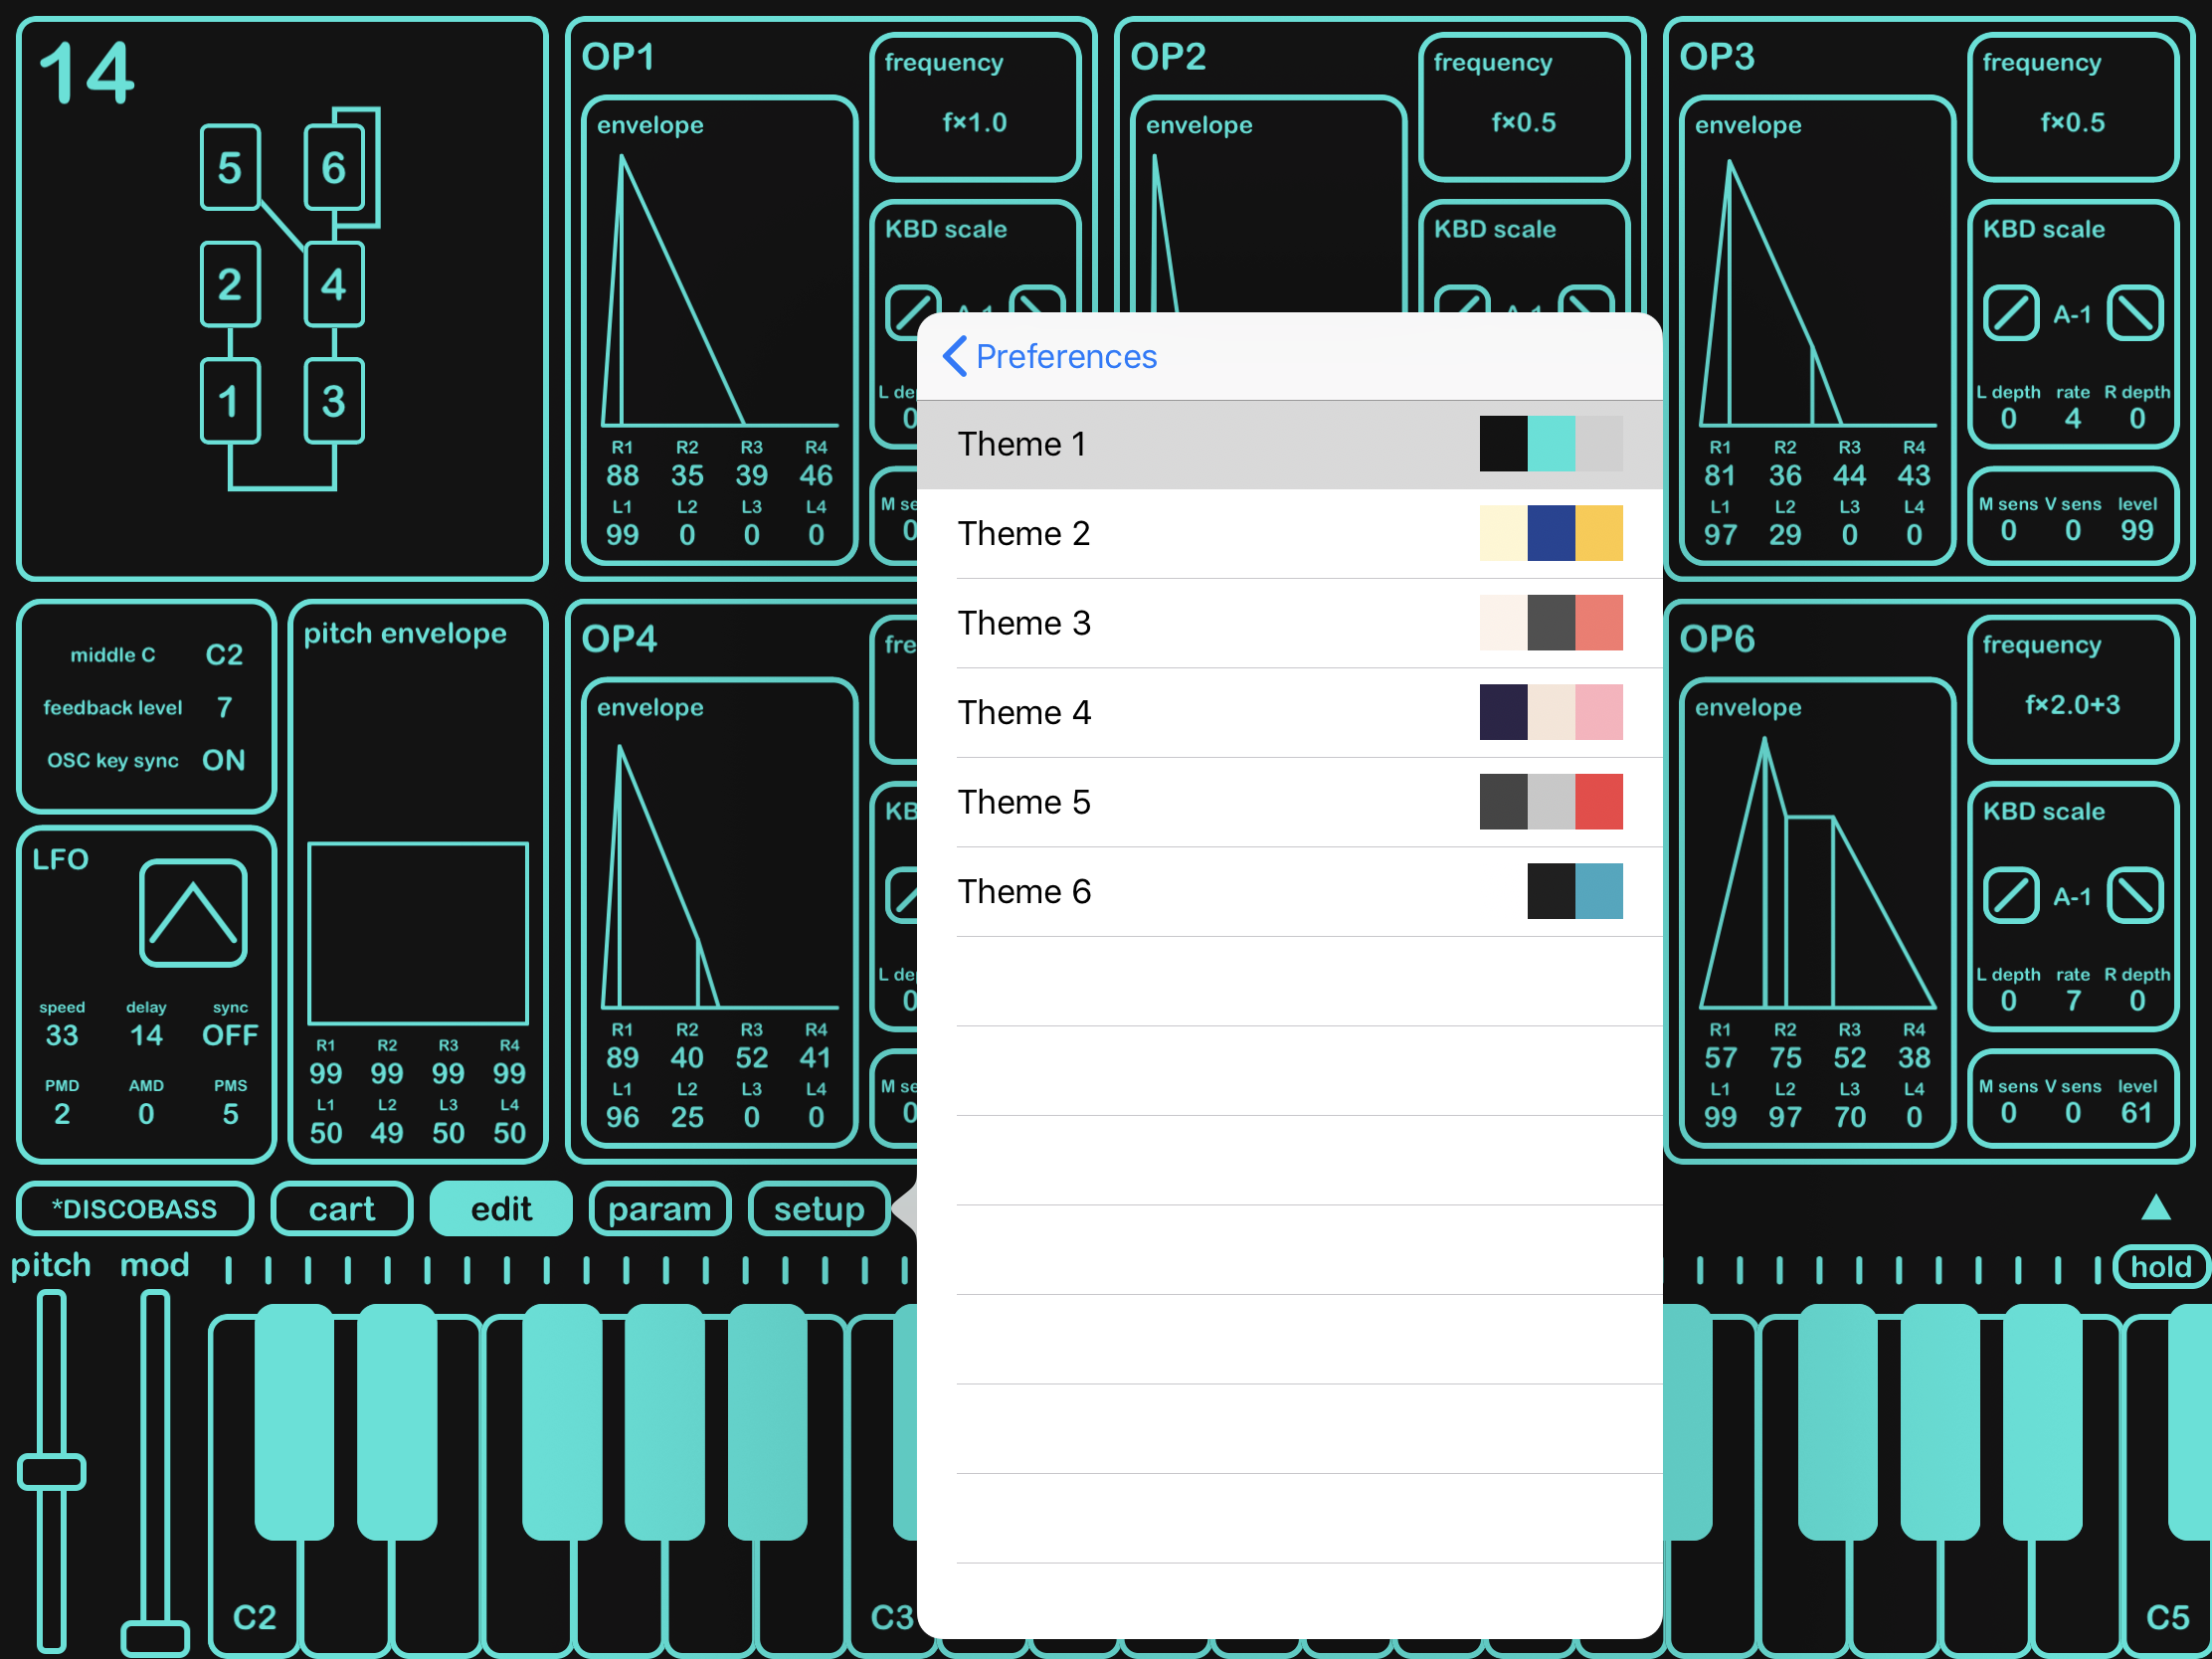Click the LFO triangle waveform icon
Image resolution: width=2212 pixels, height=1659 pixels.
coord(193,912)
